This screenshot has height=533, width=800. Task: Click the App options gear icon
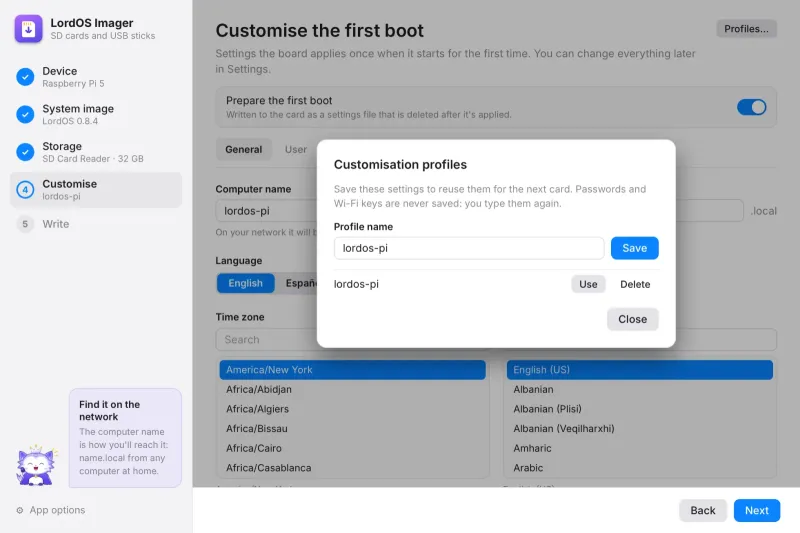(x=20, y=510)
